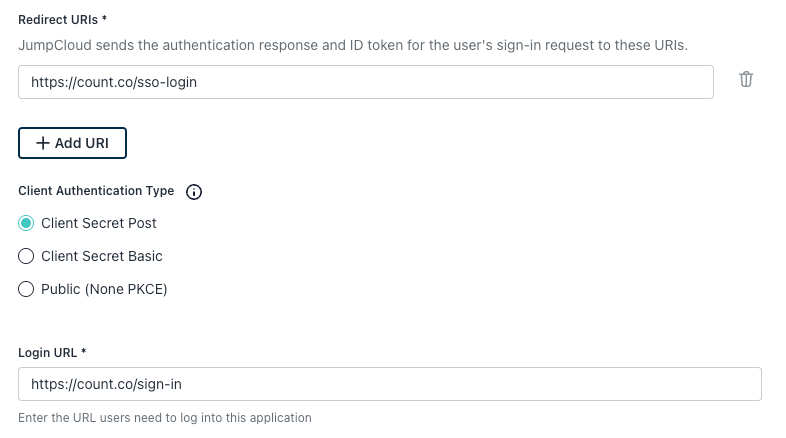The height and width of the screenshot is (438, 786).
Task: Click the Login URL helper text below field
Action: tap(165, 417)
